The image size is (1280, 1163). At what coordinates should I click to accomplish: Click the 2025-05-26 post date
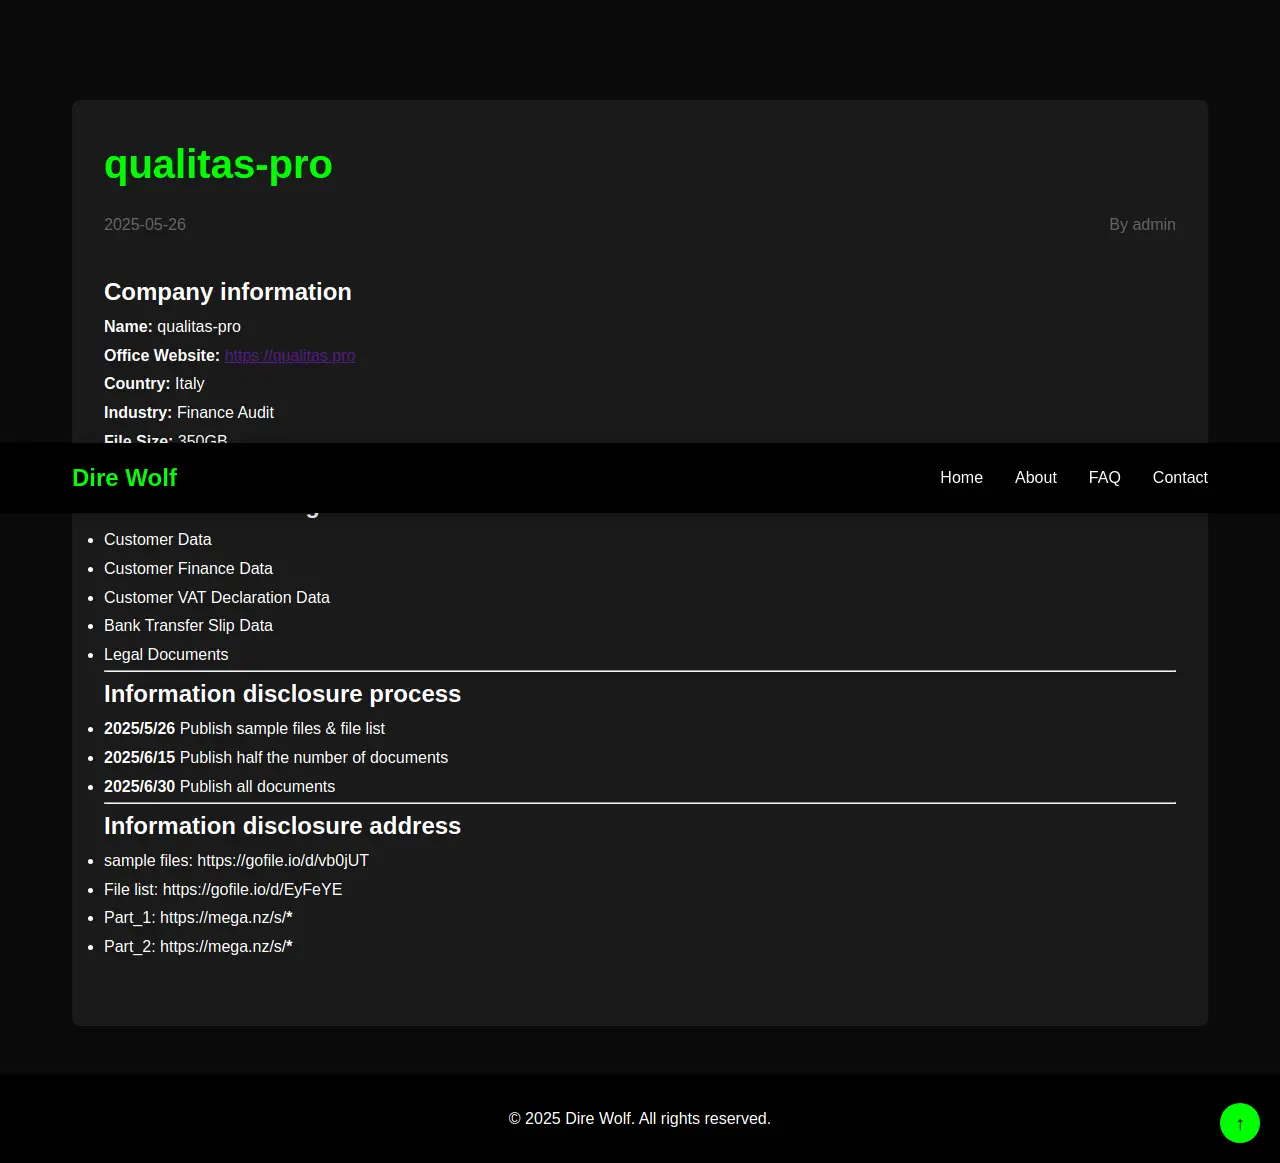pyautogui.click(x=145, y=225)
